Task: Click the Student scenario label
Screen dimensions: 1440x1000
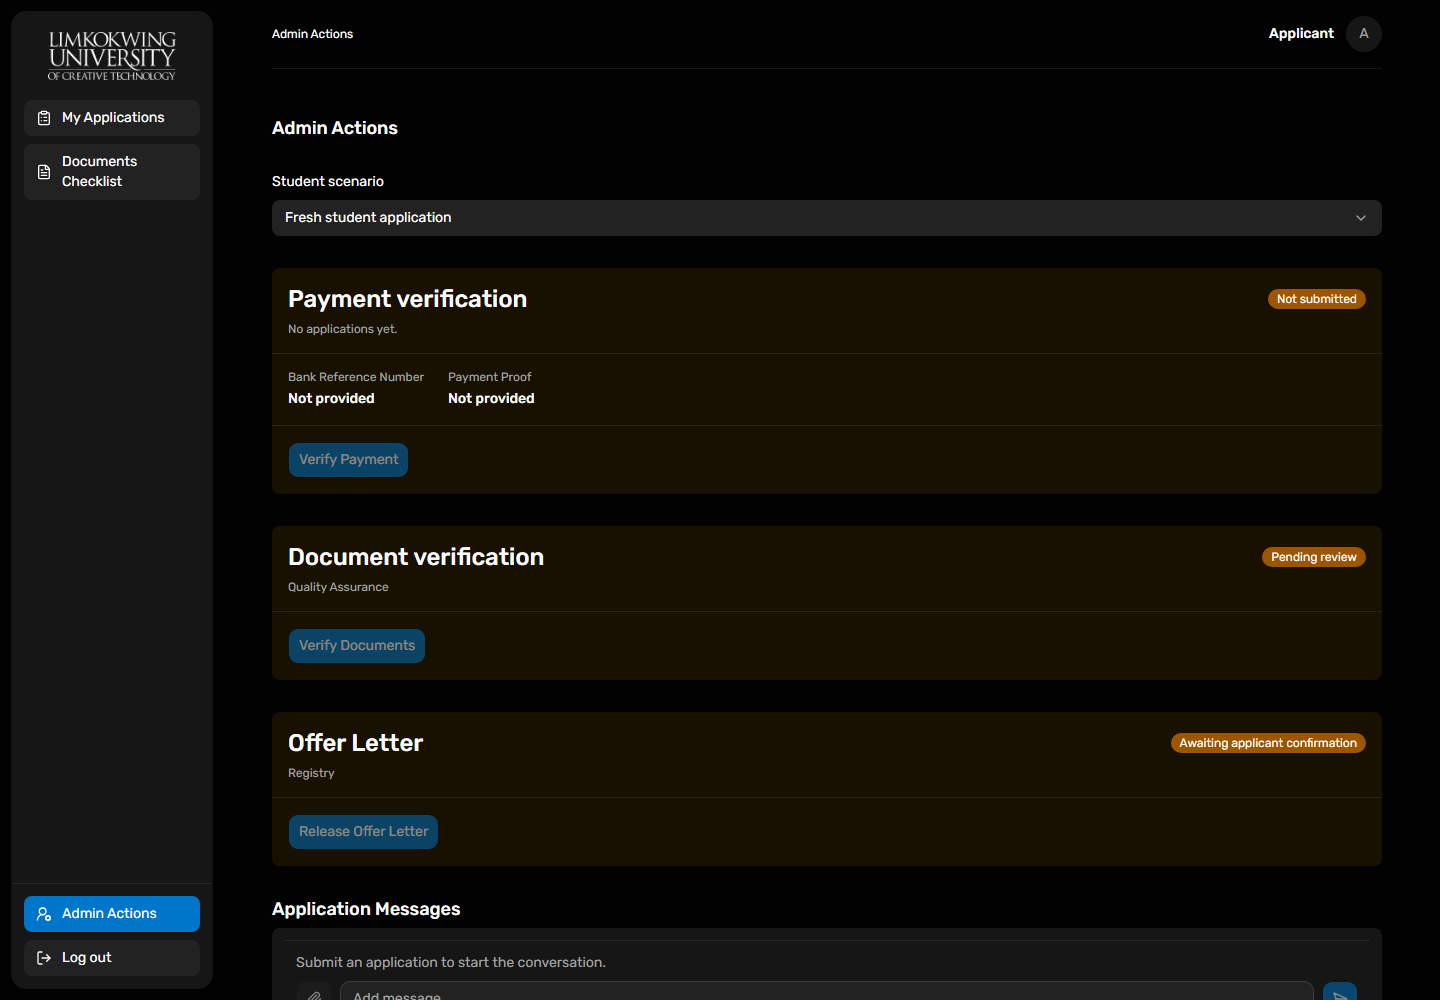Action: tap(328, 181)
